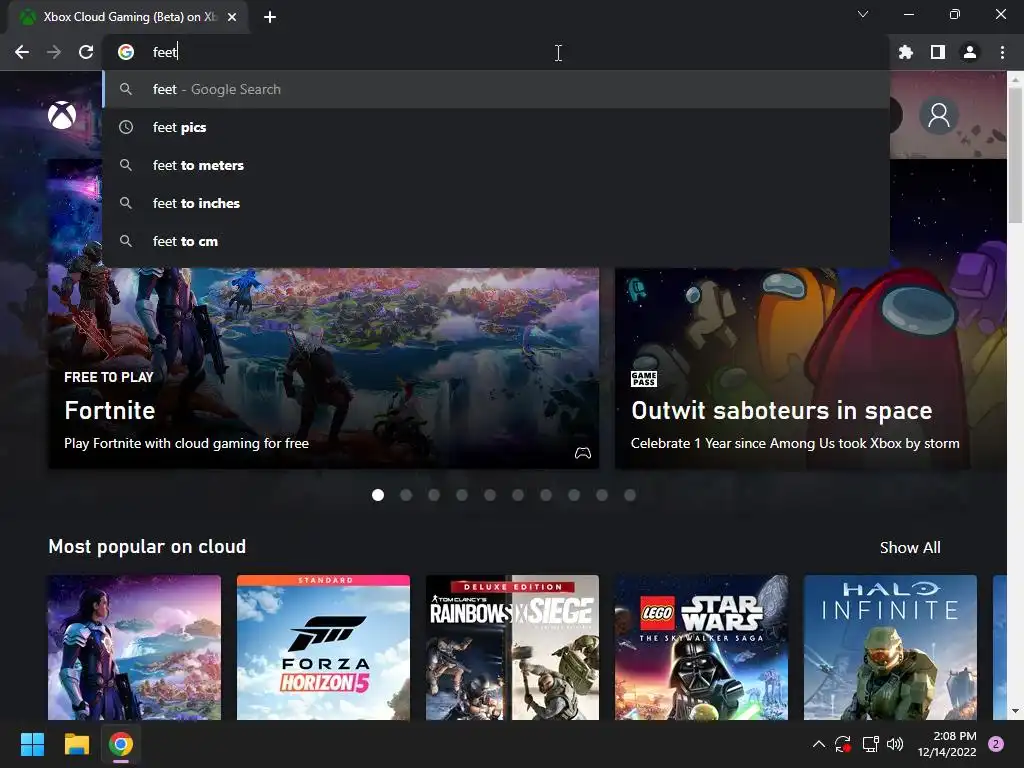The width and height of the screenshot is (1024, 768).
Task: Click the Game Pass badge on Among Us banner
Action: tap(644, 379)
